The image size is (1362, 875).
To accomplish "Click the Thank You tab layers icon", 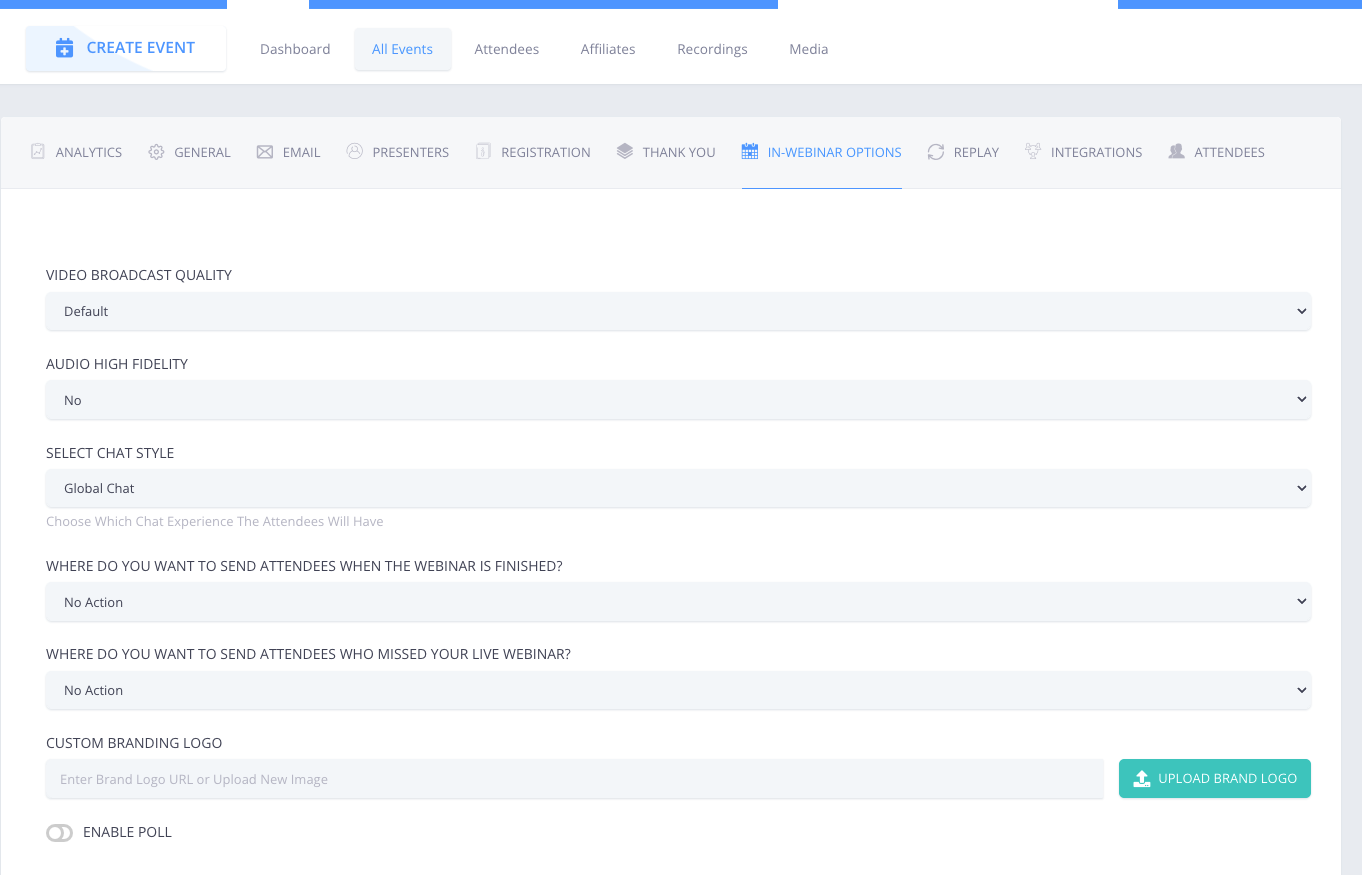I will point(625,151).
